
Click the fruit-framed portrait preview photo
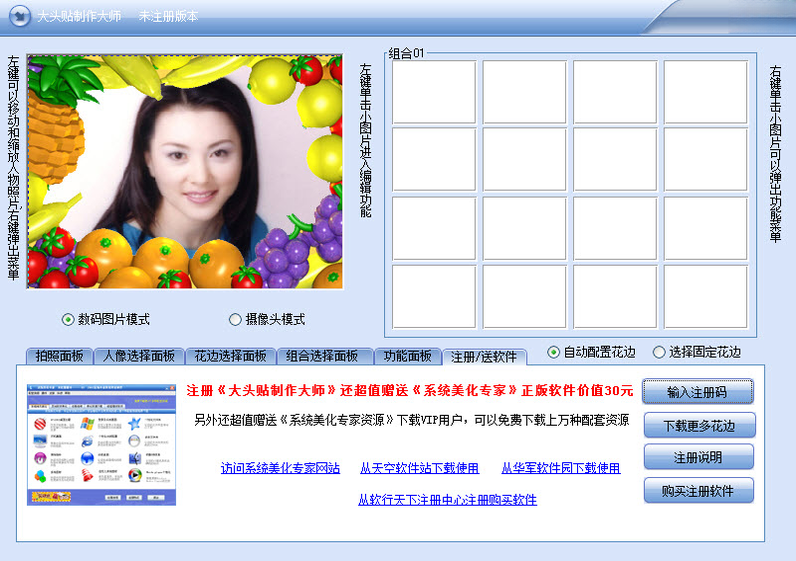tap(185, 172)
